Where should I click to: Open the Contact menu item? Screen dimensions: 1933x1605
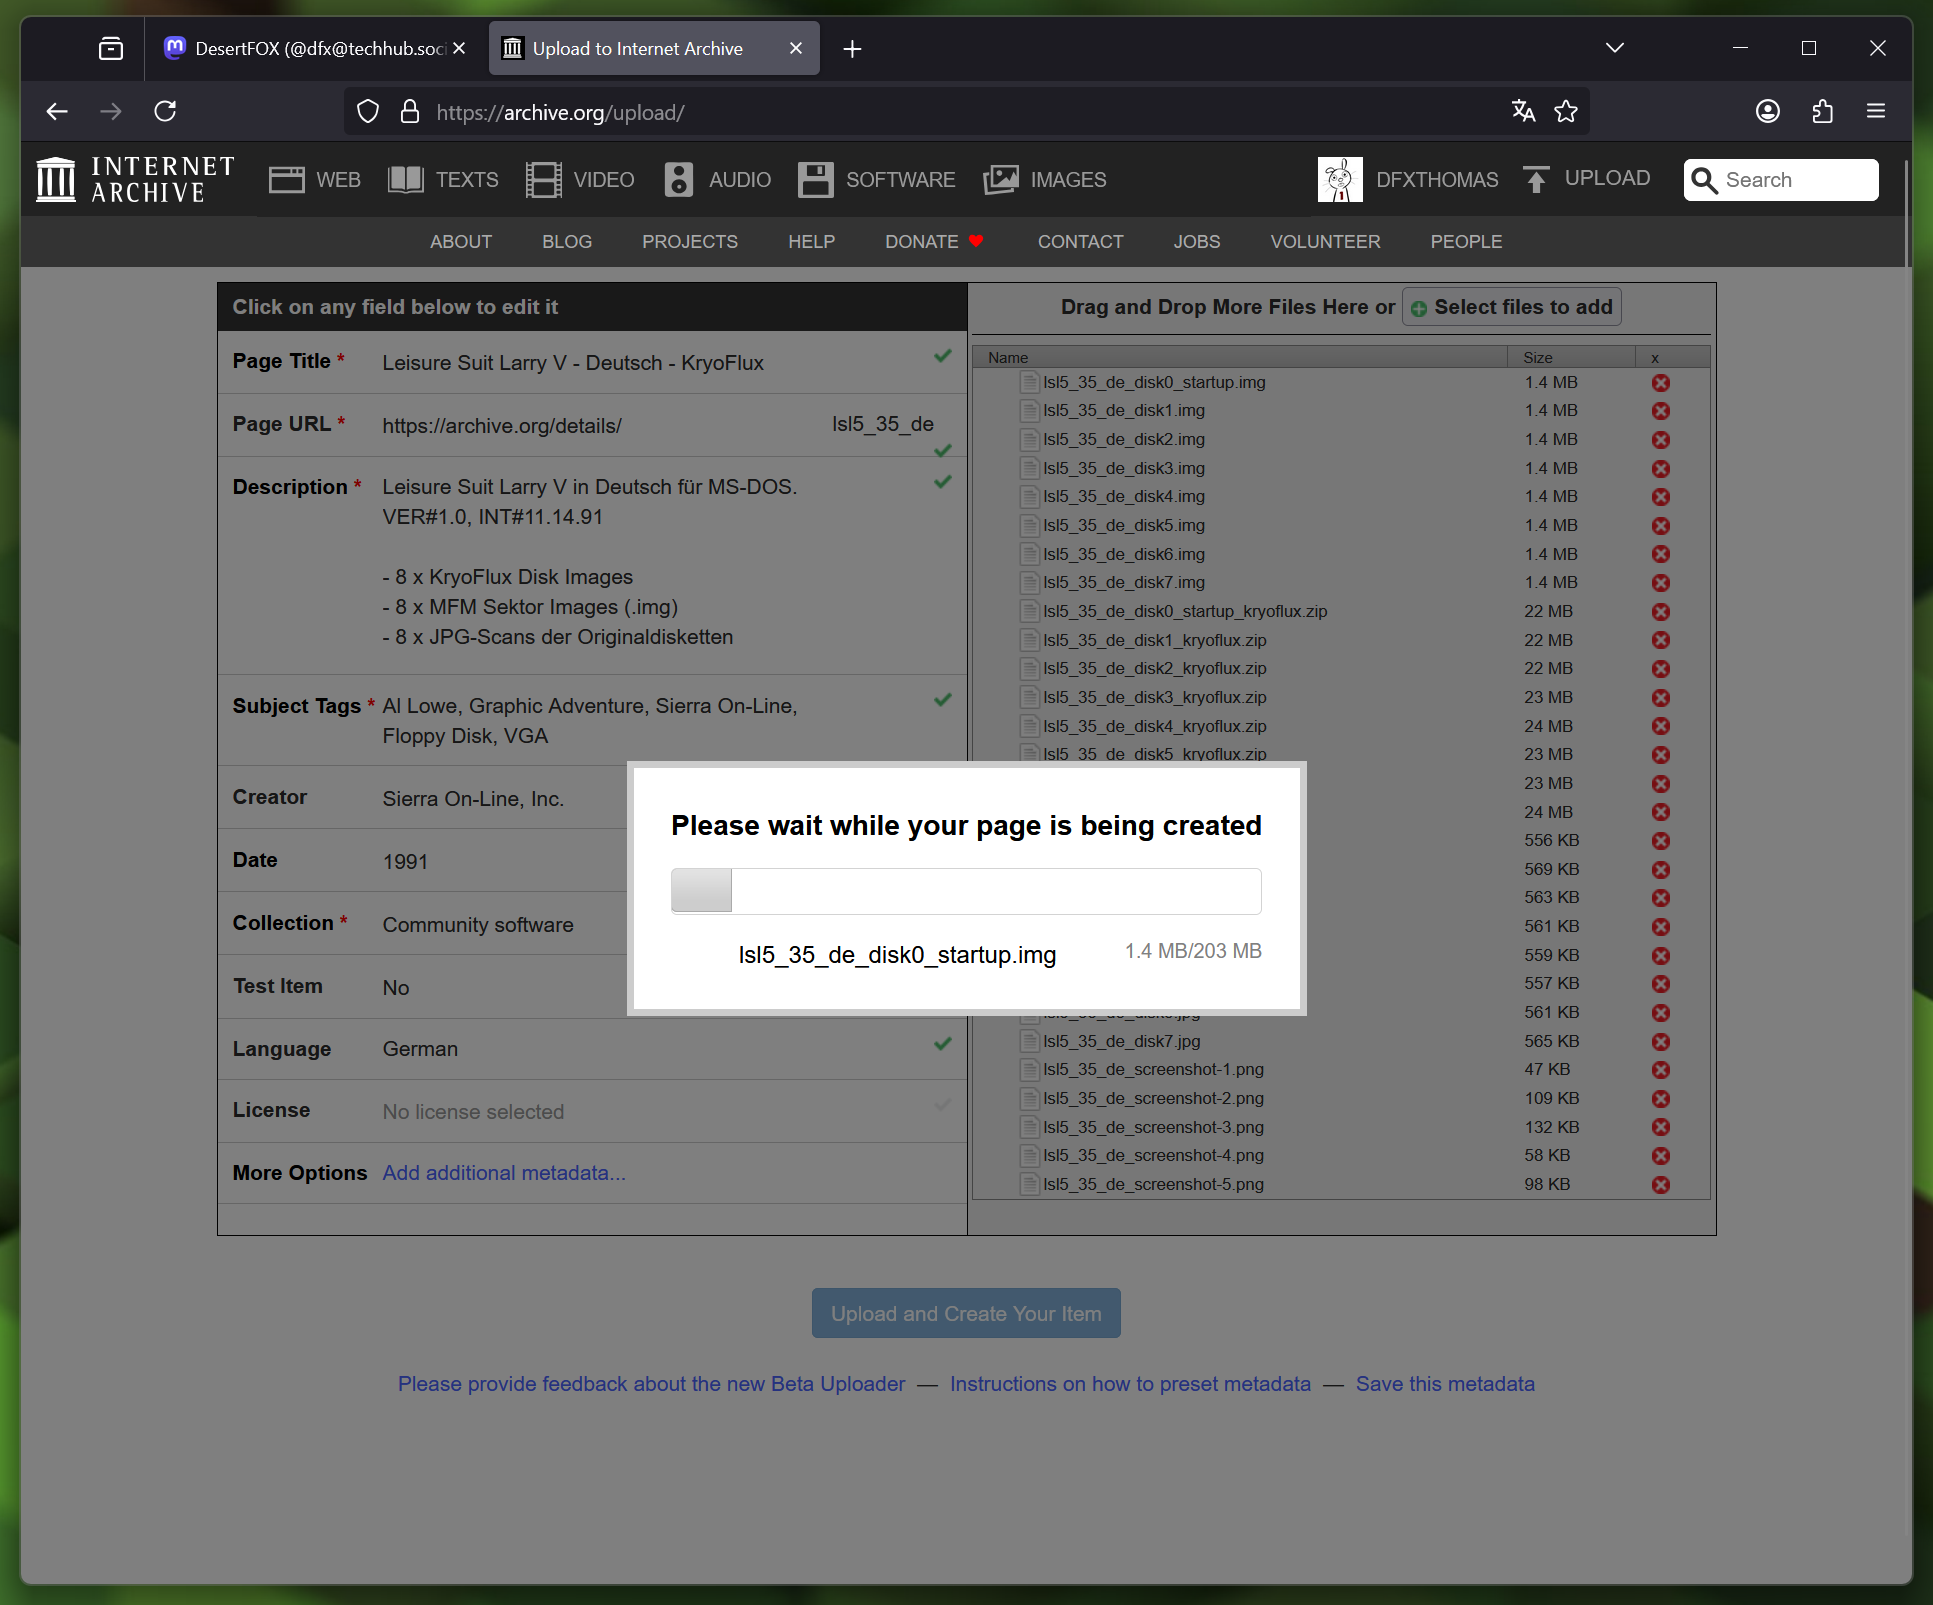coord(1080,242)
